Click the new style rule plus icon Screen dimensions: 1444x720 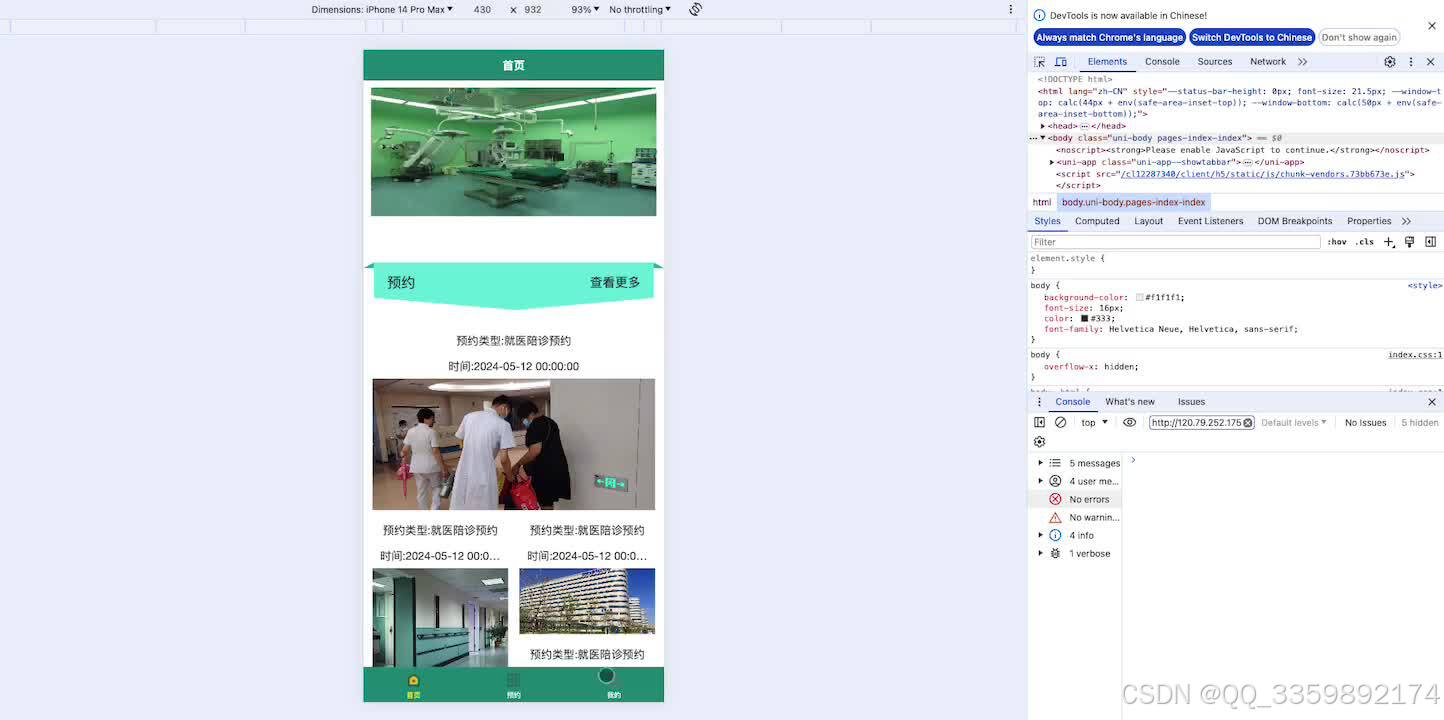(1389, 242)
